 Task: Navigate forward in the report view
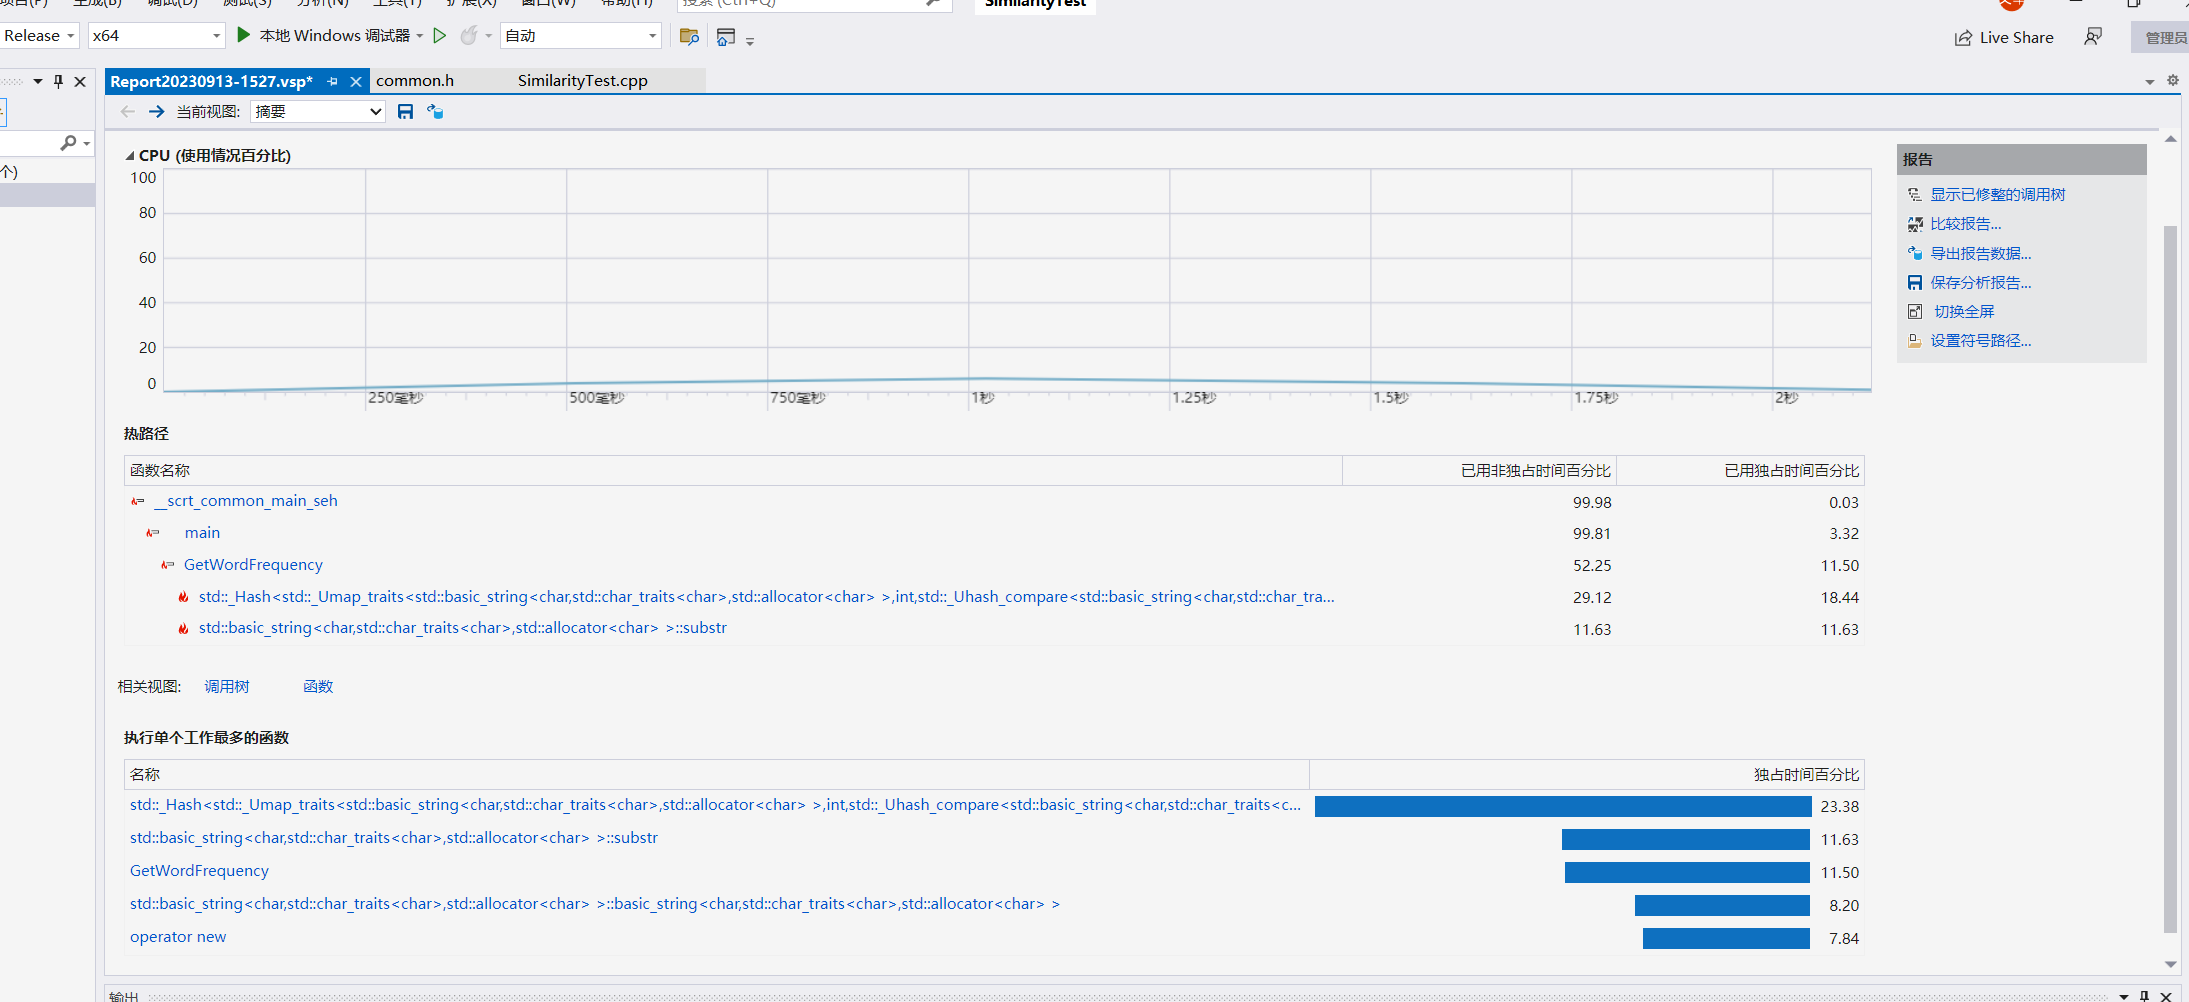click(x=156, y=111)
